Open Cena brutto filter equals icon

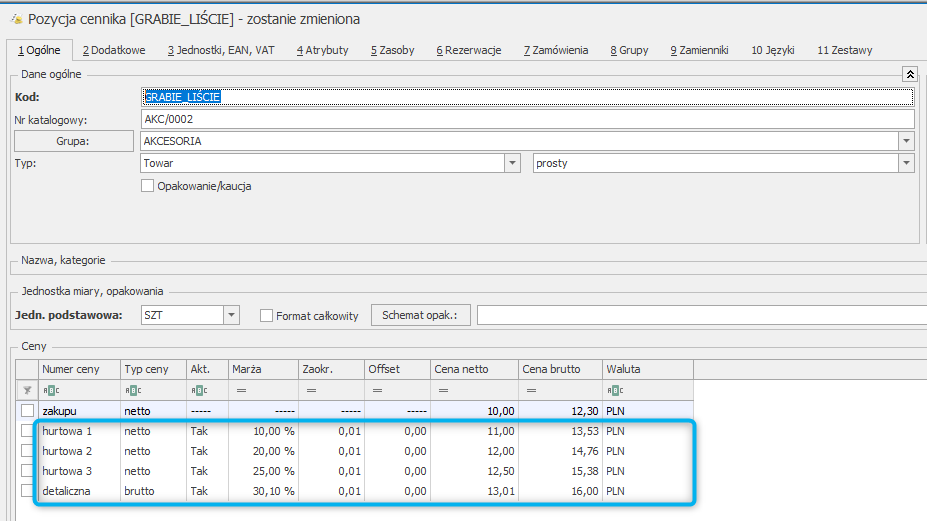(x=531, y=390)
